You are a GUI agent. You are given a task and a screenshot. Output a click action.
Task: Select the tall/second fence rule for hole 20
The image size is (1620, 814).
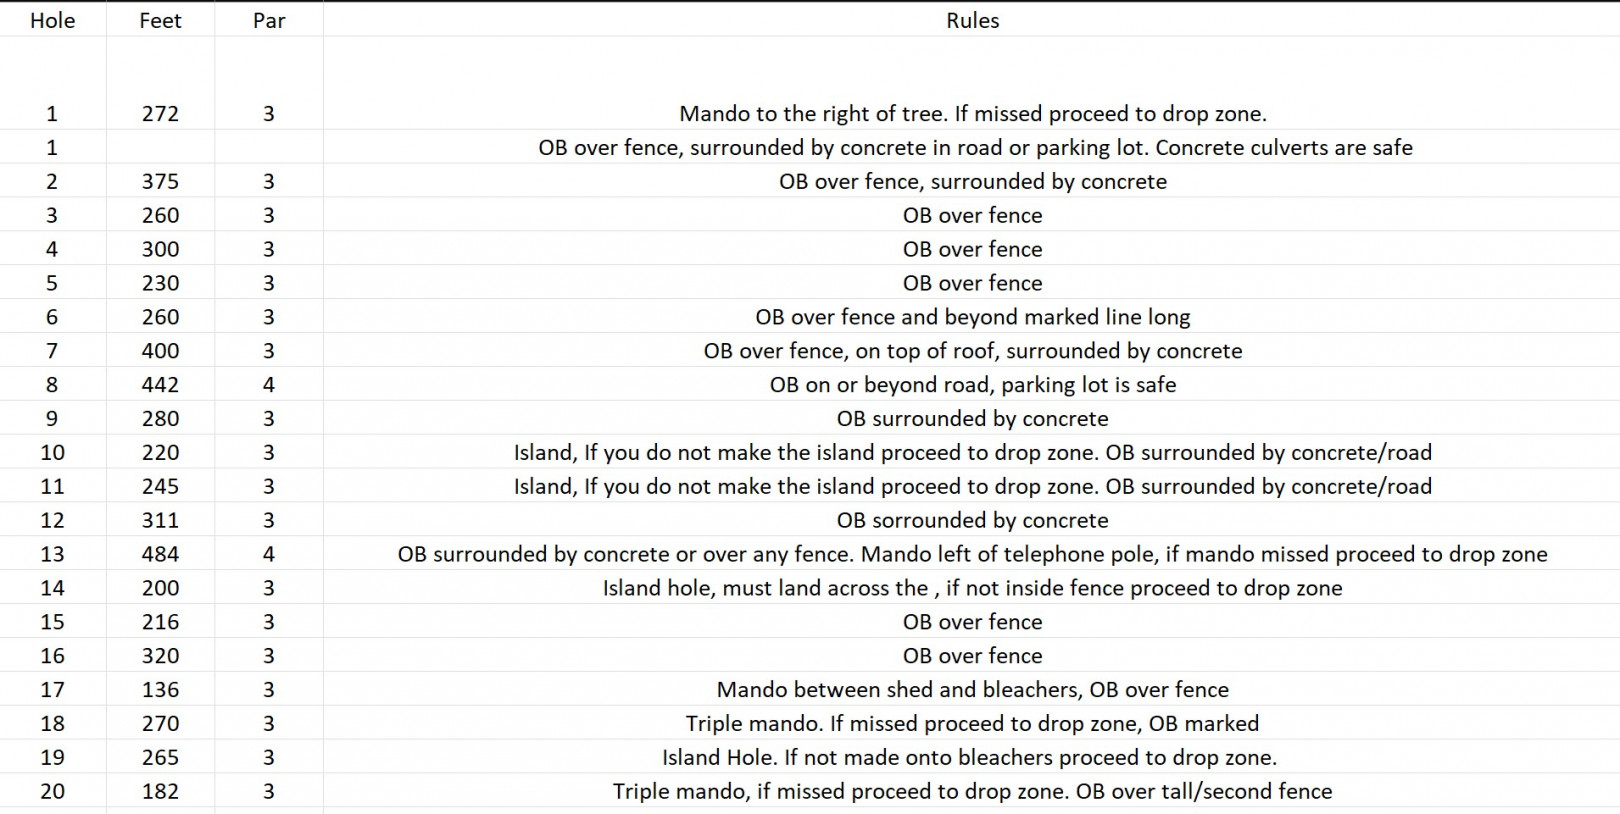972,791
